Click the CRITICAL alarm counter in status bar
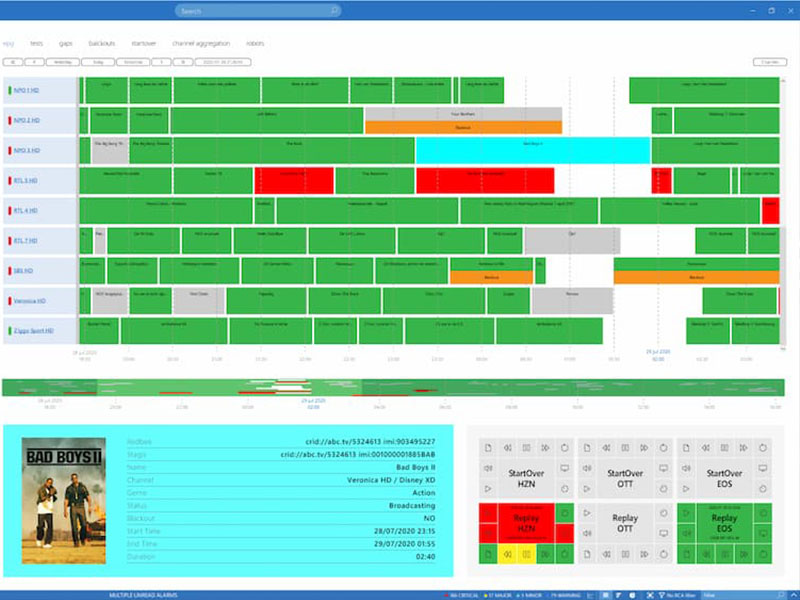 [x=461, y=595]
